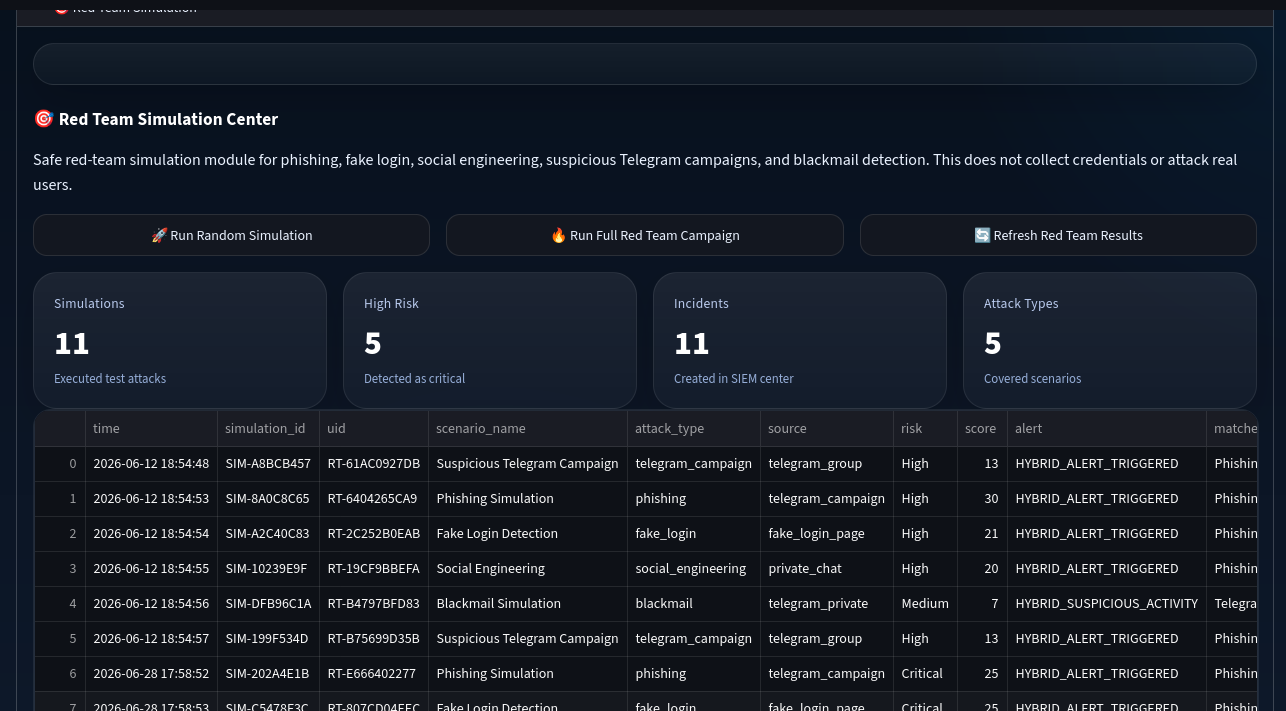Select cell SIM-A8BCB457 in the table
Screen dimensions: 1286x711
click(268, 464)
